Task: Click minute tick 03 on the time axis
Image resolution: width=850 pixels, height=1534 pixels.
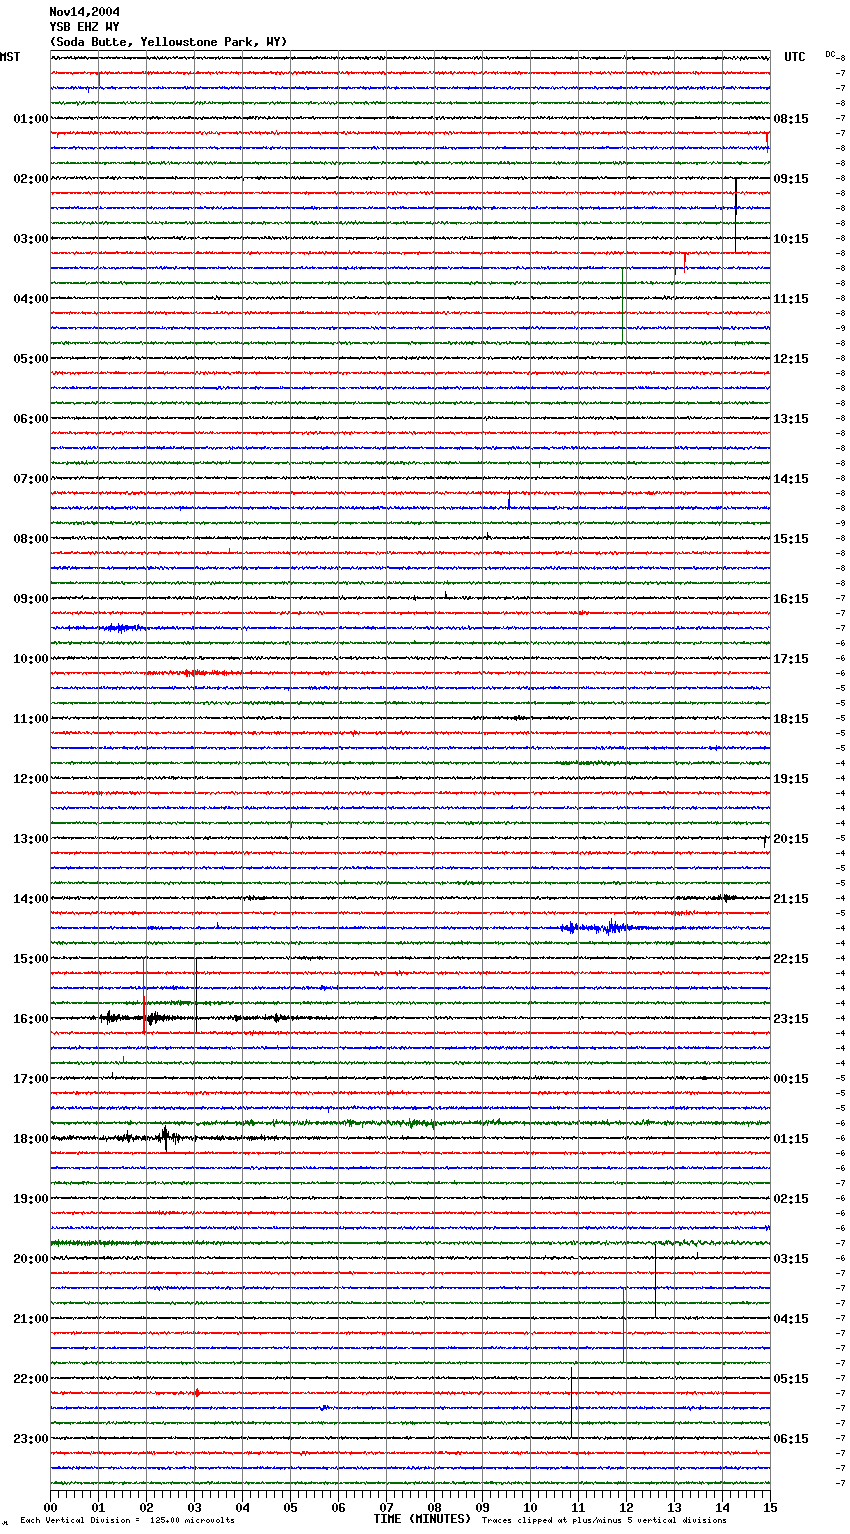Action: (194, 1506)
